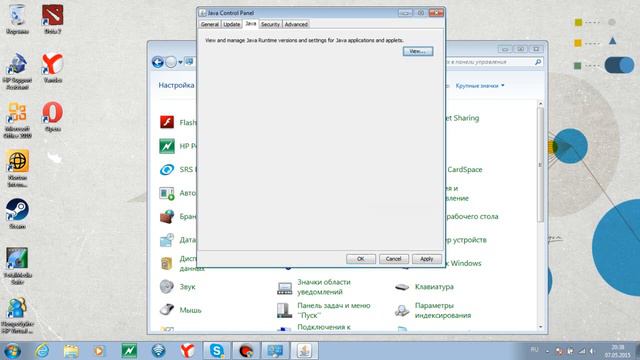The height and width of the screenshot is (360, 640).
Task: Select the two-people messenger desktop shortcut
Action: pyautogui.click(x=17, y=315)
